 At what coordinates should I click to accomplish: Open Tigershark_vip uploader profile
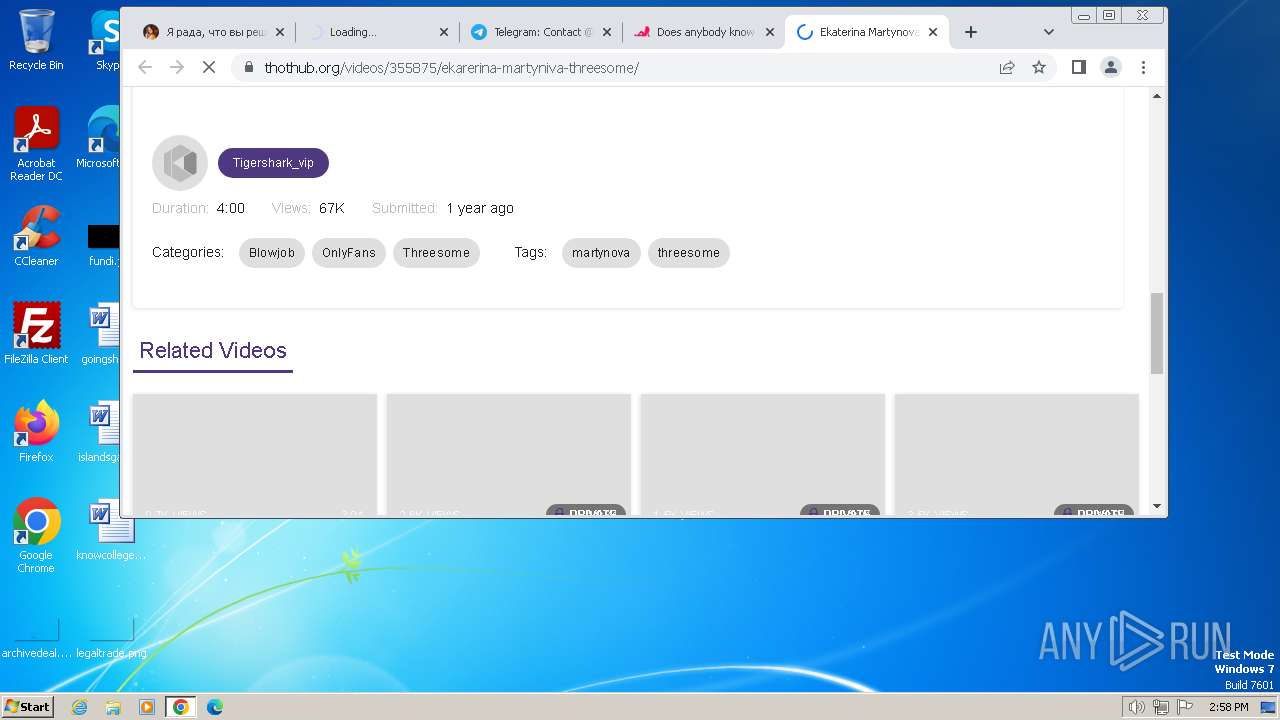[x=273, y=163]
